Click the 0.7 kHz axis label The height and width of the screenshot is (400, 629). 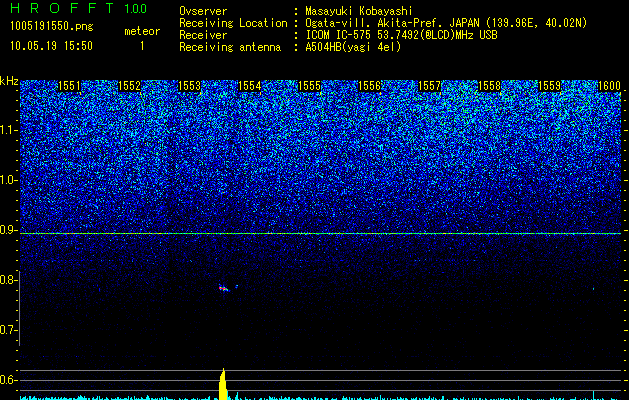point(8,330)
